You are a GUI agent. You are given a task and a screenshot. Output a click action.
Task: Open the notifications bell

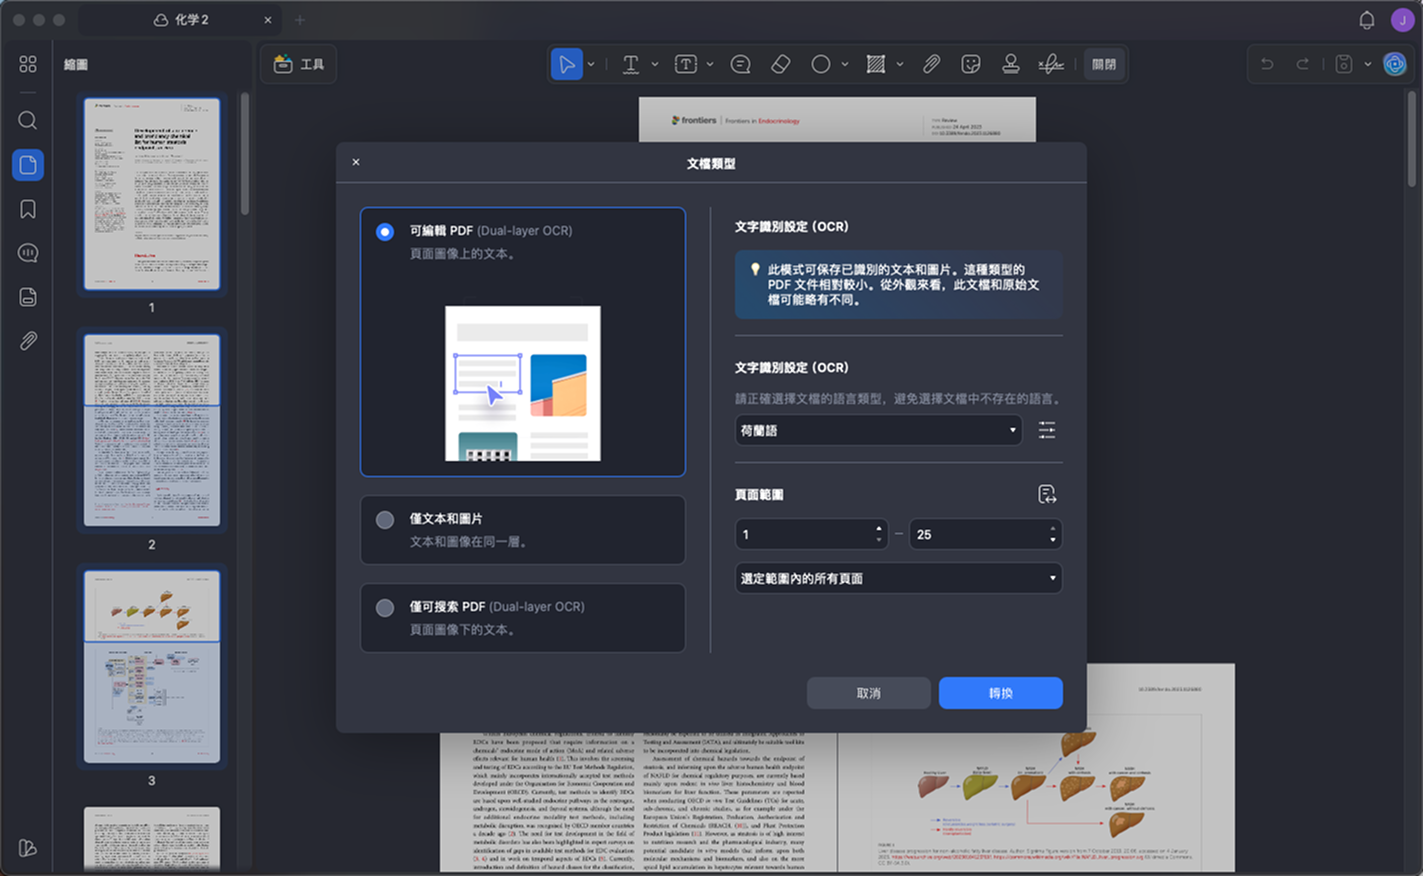1366,20
